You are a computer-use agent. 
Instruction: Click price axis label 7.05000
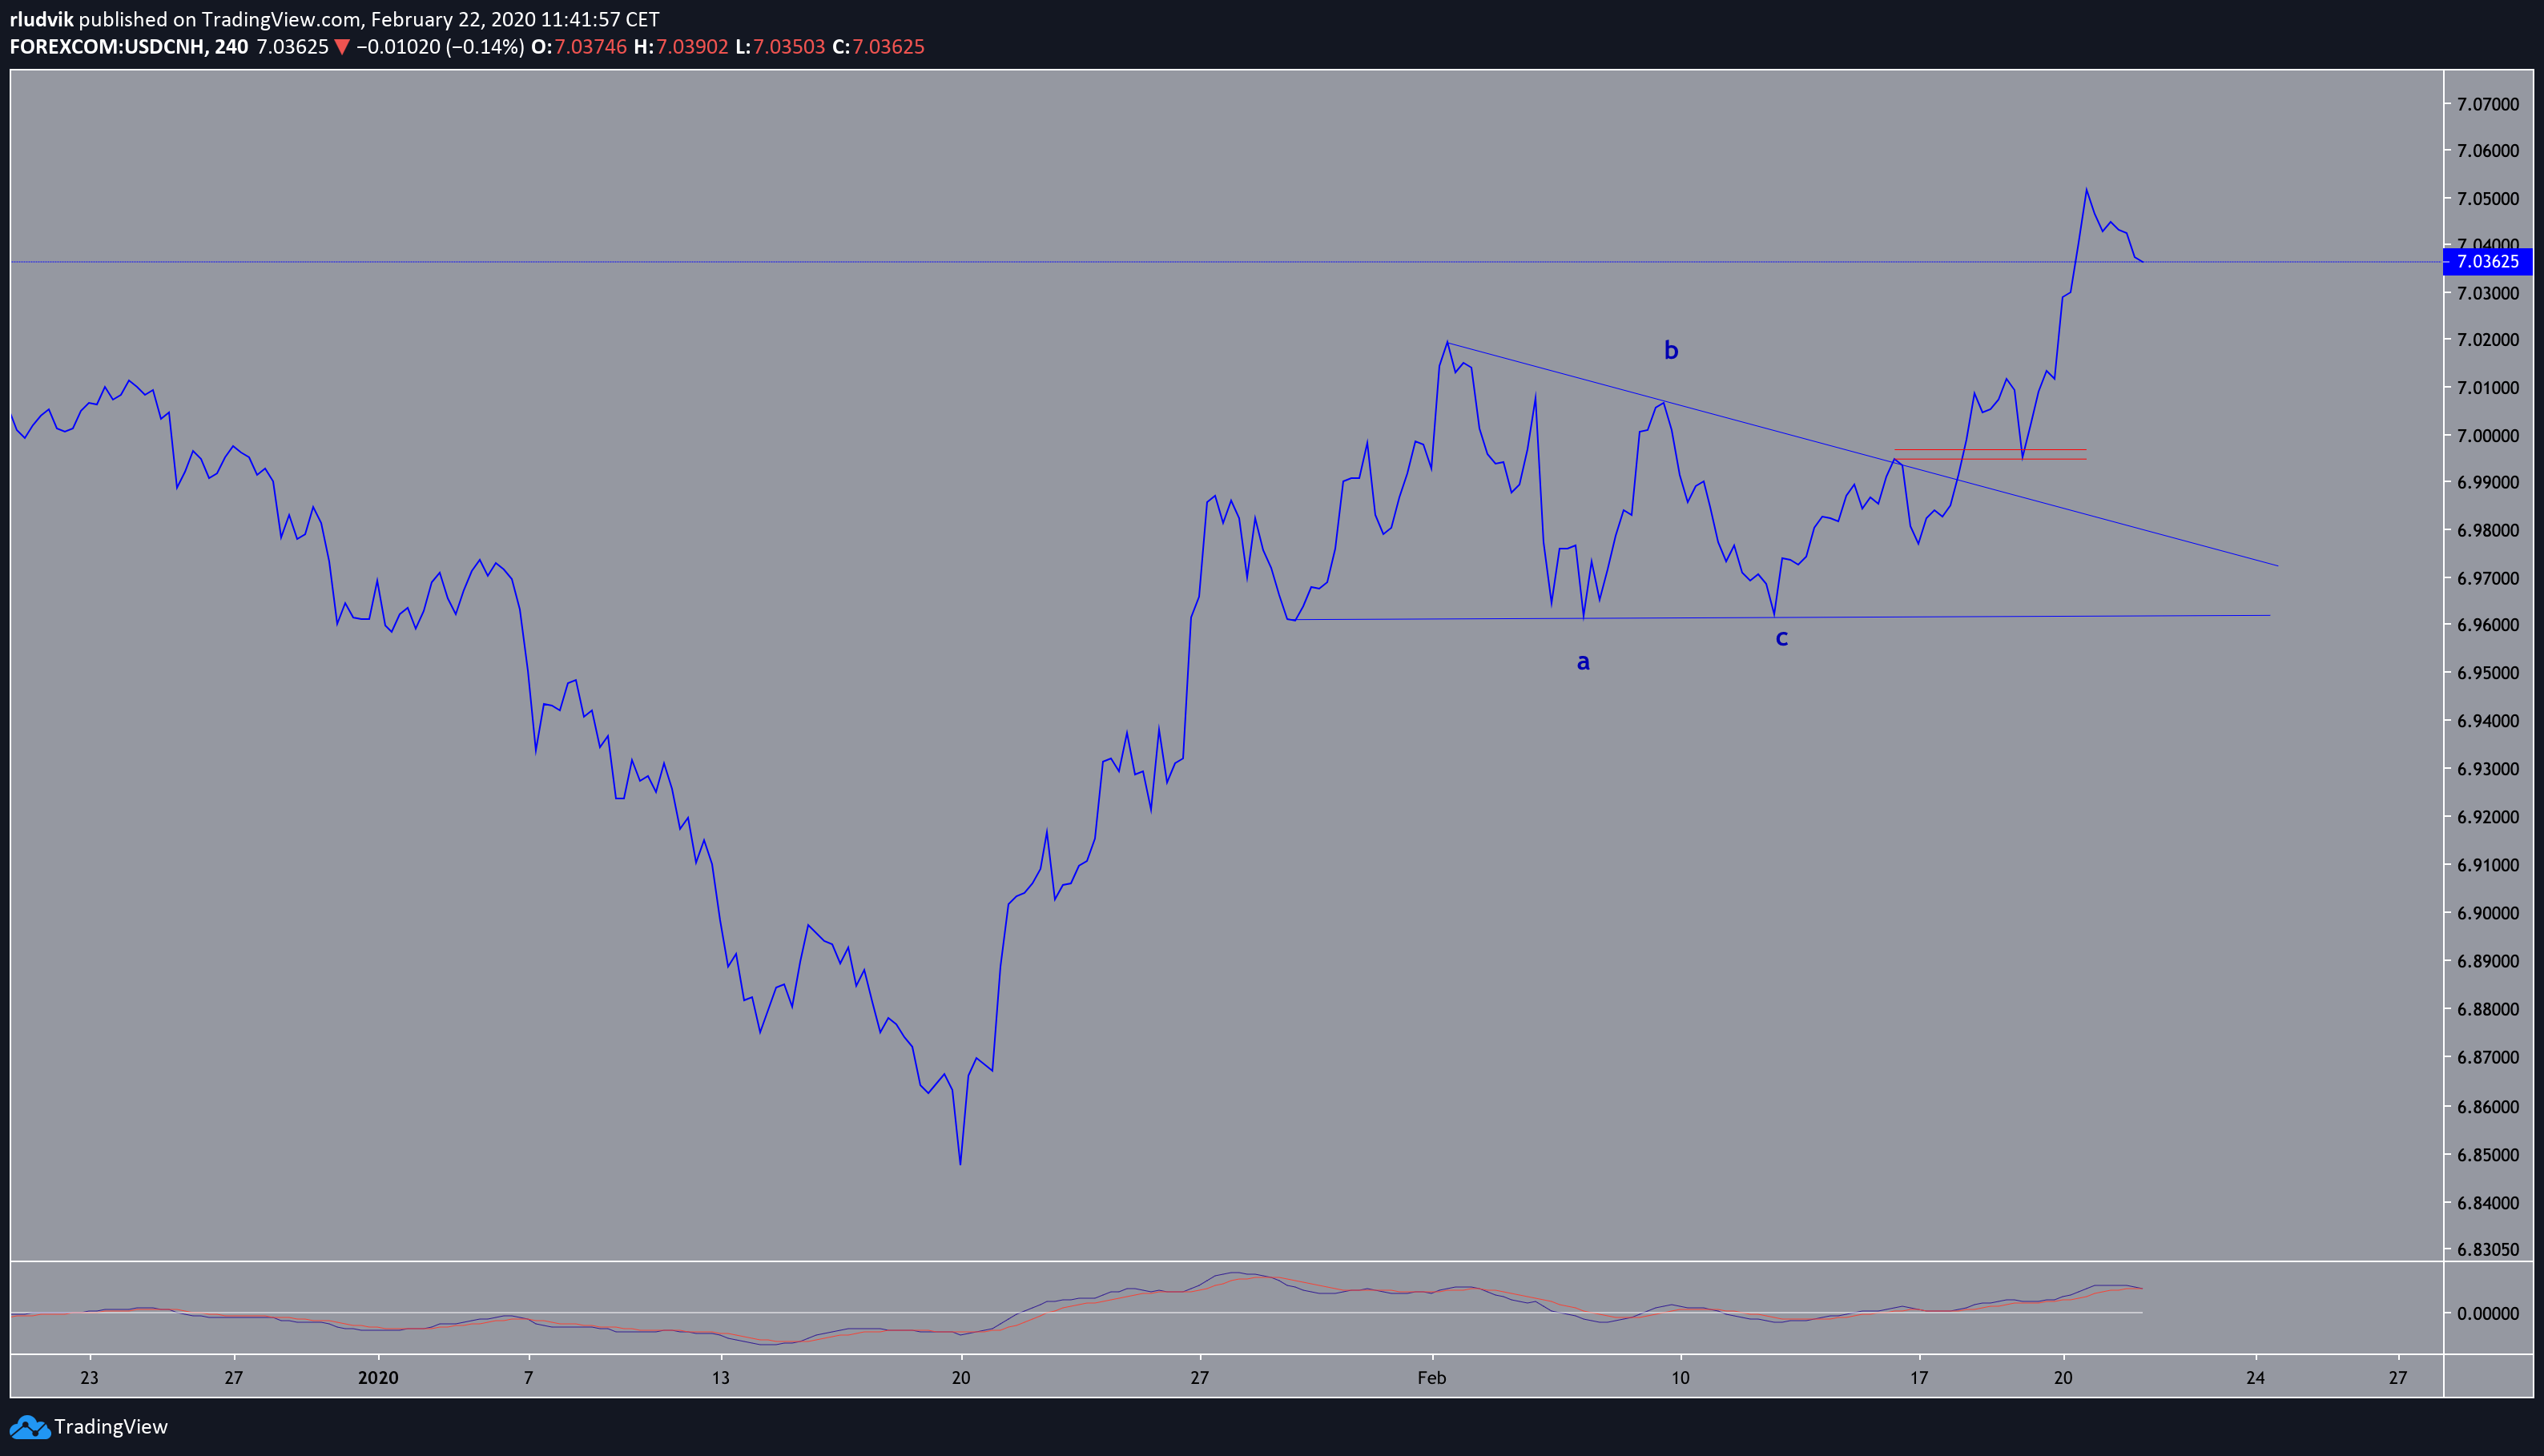pos(2487,199)
